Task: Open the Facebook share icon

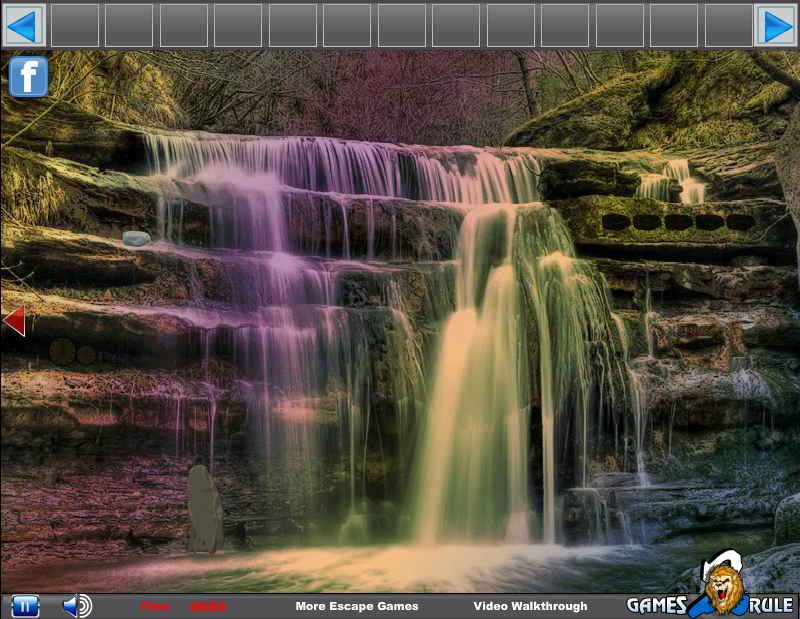Action: [x=29, y=77]
